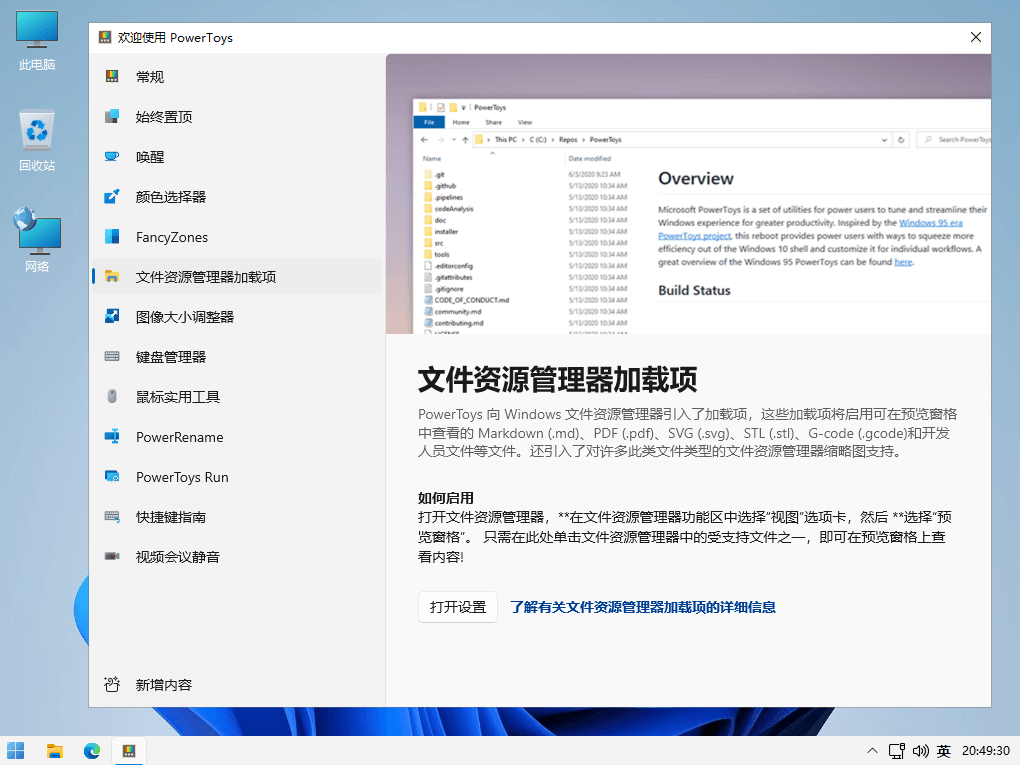Viewport: 1020px width, 765px height.
Task: Click the PowerToys taskbar icon
Action: (129, 751)
